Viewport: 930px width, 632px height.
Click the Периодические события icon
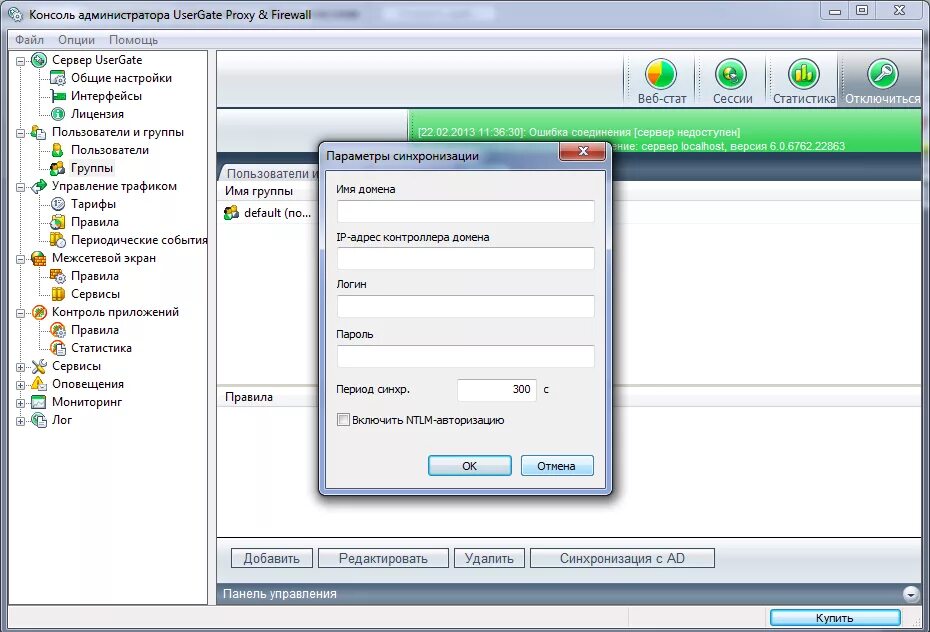(58, 240)
